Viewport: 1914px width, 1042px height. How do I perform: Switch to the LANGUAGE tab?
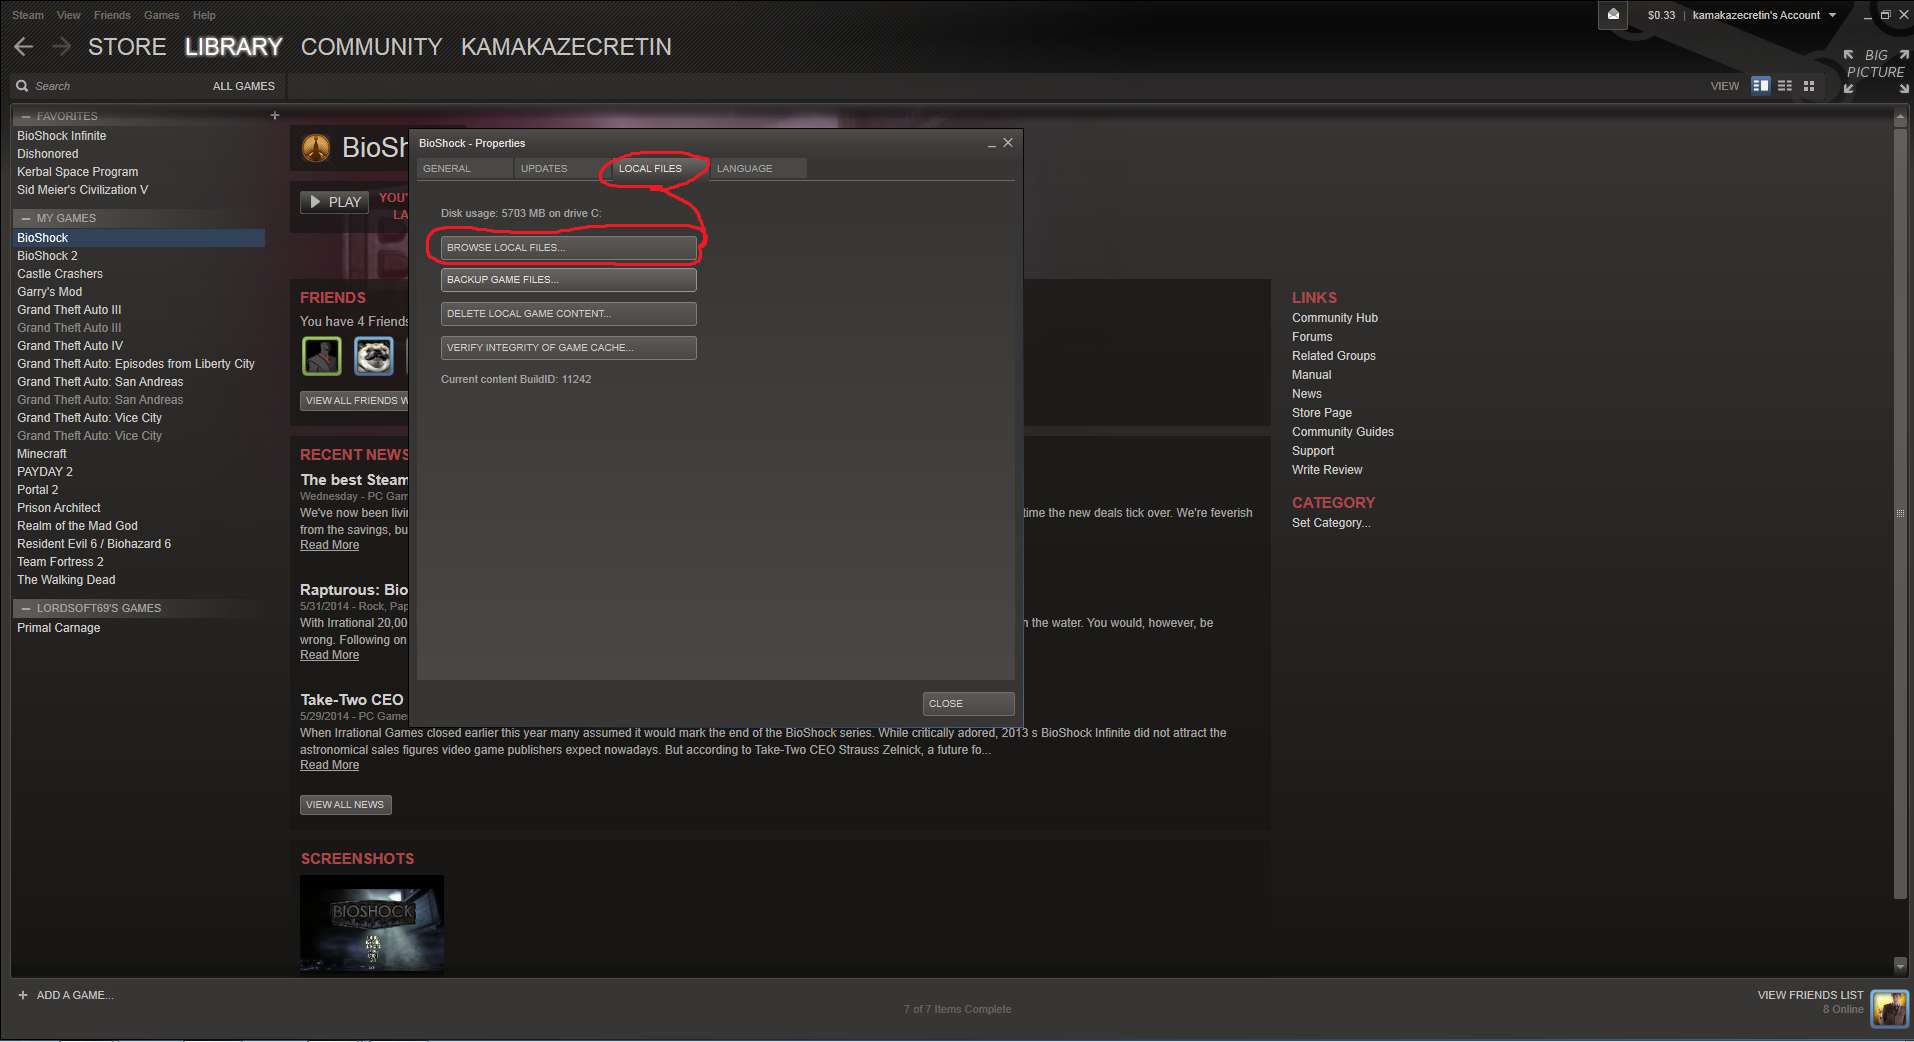coord(757,169)
